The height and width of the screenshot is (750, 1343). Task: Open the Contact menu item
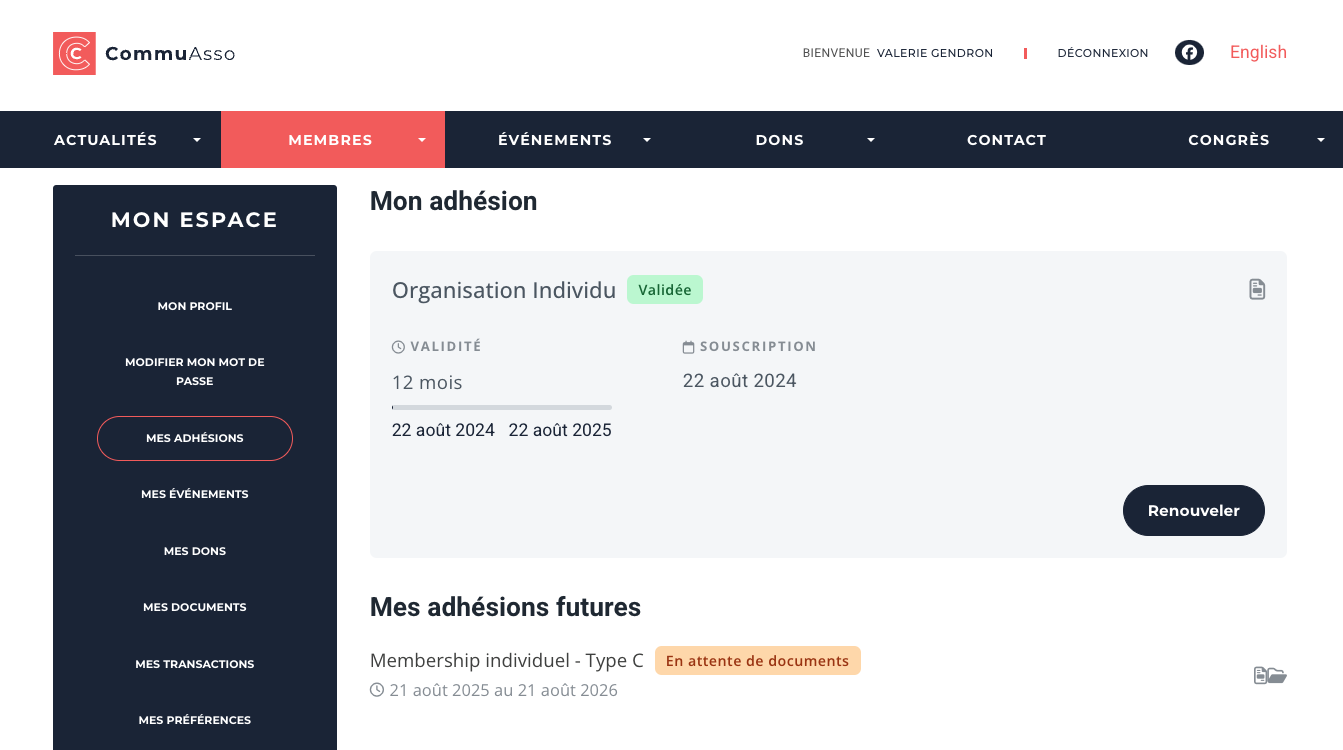1006,140
